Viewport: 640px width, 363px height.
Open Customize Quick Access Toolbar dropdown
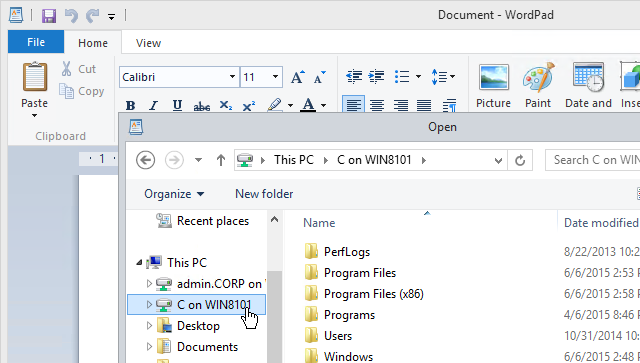(x=111, y=16)
